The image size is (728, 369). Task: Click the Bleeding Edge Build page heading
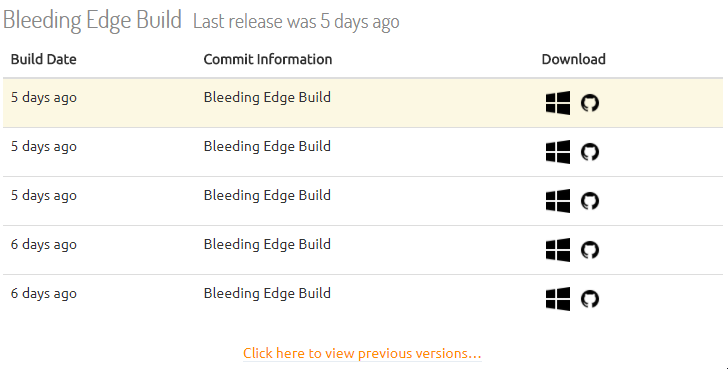92,20
